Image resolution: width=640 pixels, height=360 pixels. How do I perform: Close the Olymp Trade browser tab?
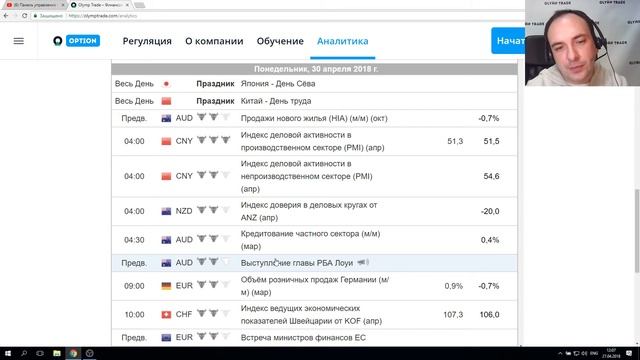127,5
